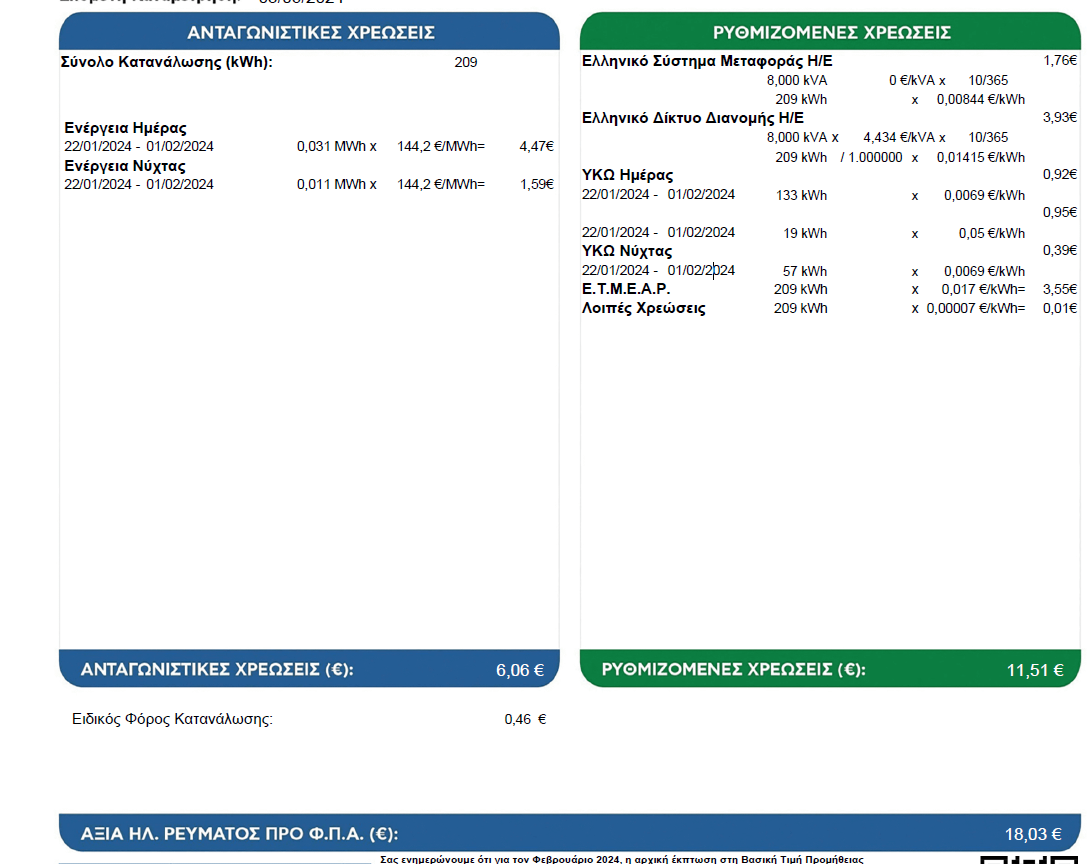Click the 6,06 € competitive charges total
This screenshot has width=1089, height=864.
[x=519, y=670]
